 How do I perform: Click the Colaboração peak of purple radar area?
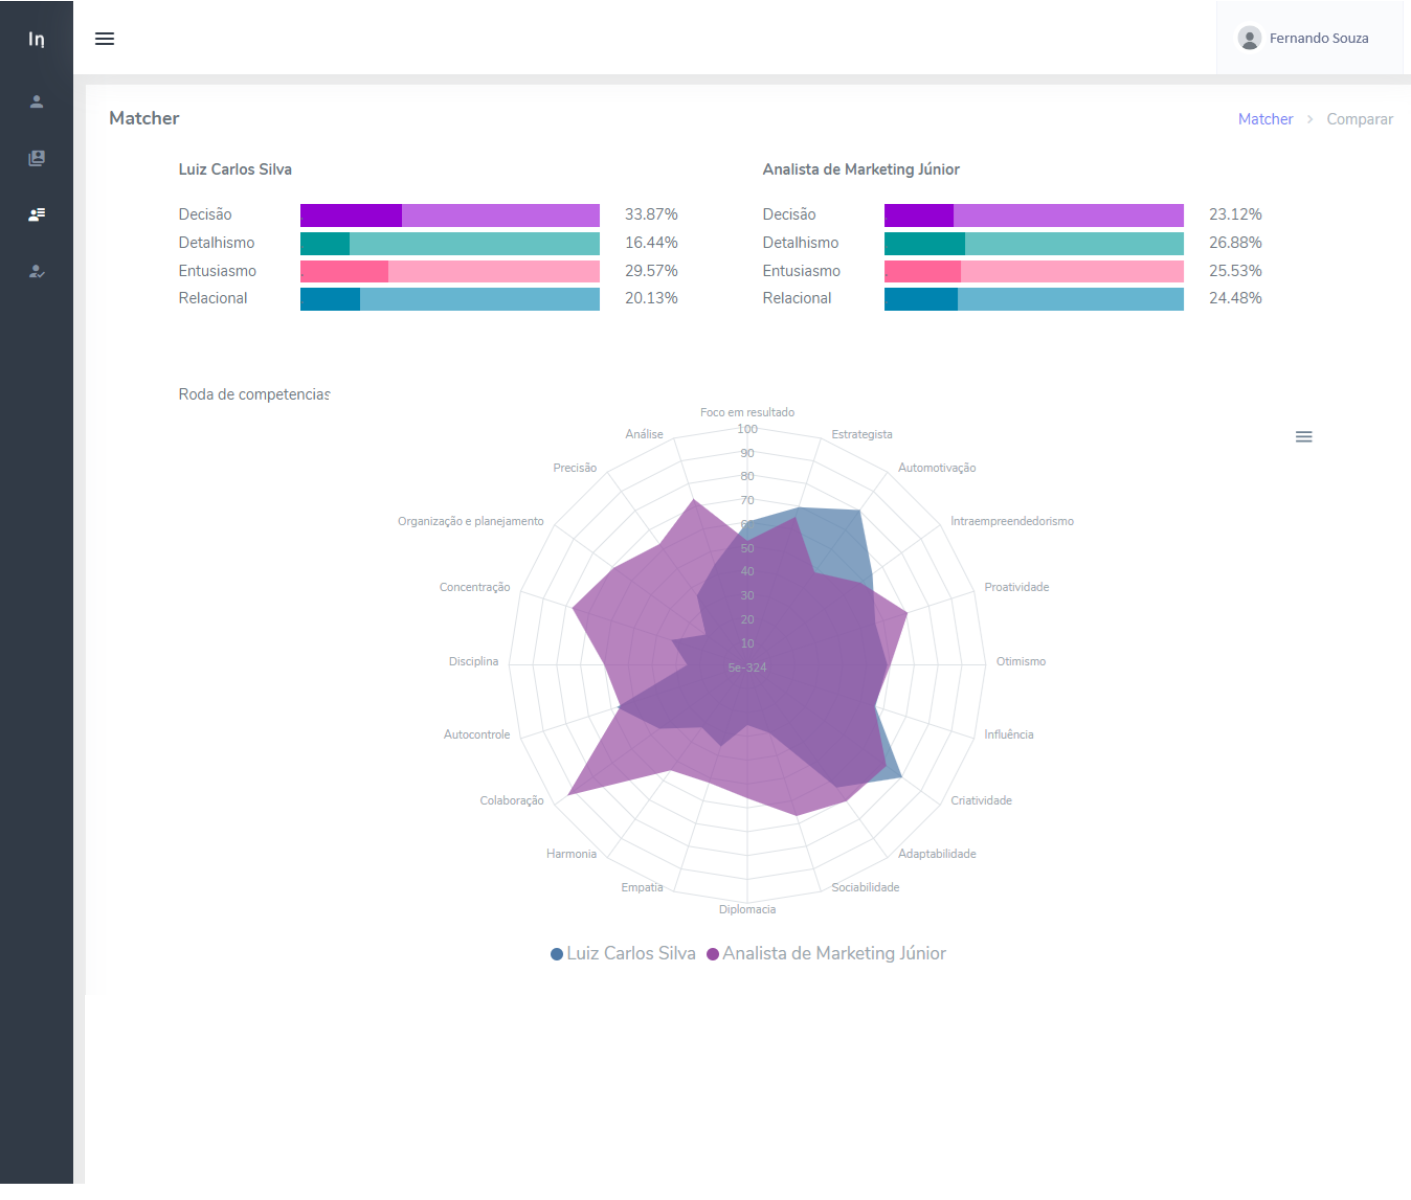coord(570,794)
